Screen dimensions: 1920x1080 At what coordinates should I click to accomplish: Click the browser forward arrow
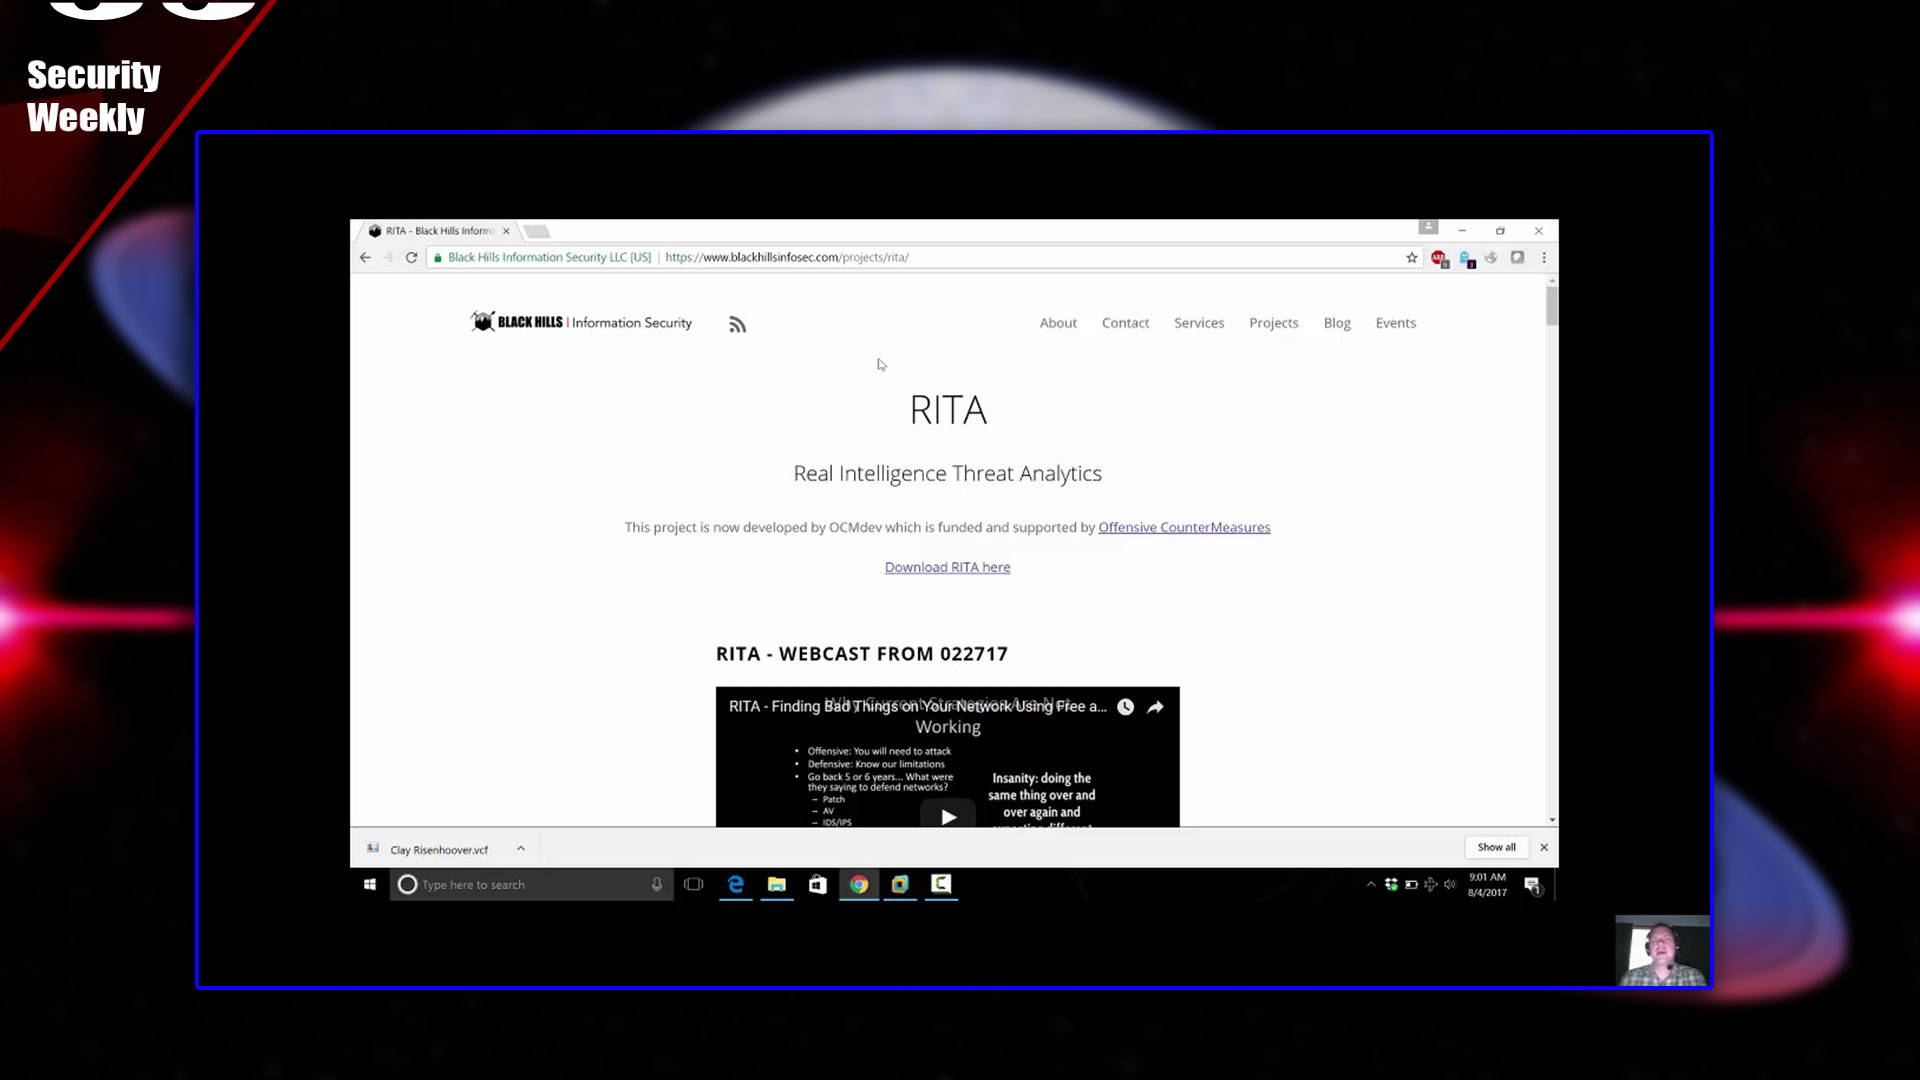coord(388,257)
